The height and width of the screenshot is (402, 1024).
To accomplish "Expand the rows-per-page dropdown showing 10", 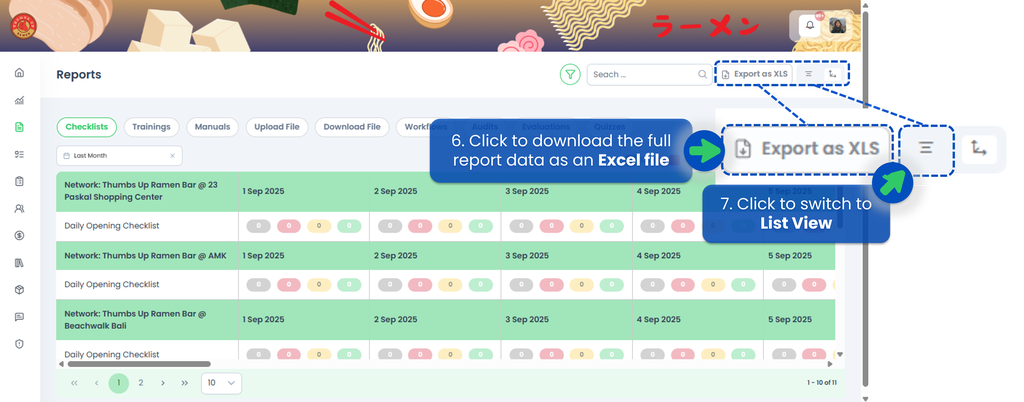I will point(222,383).
